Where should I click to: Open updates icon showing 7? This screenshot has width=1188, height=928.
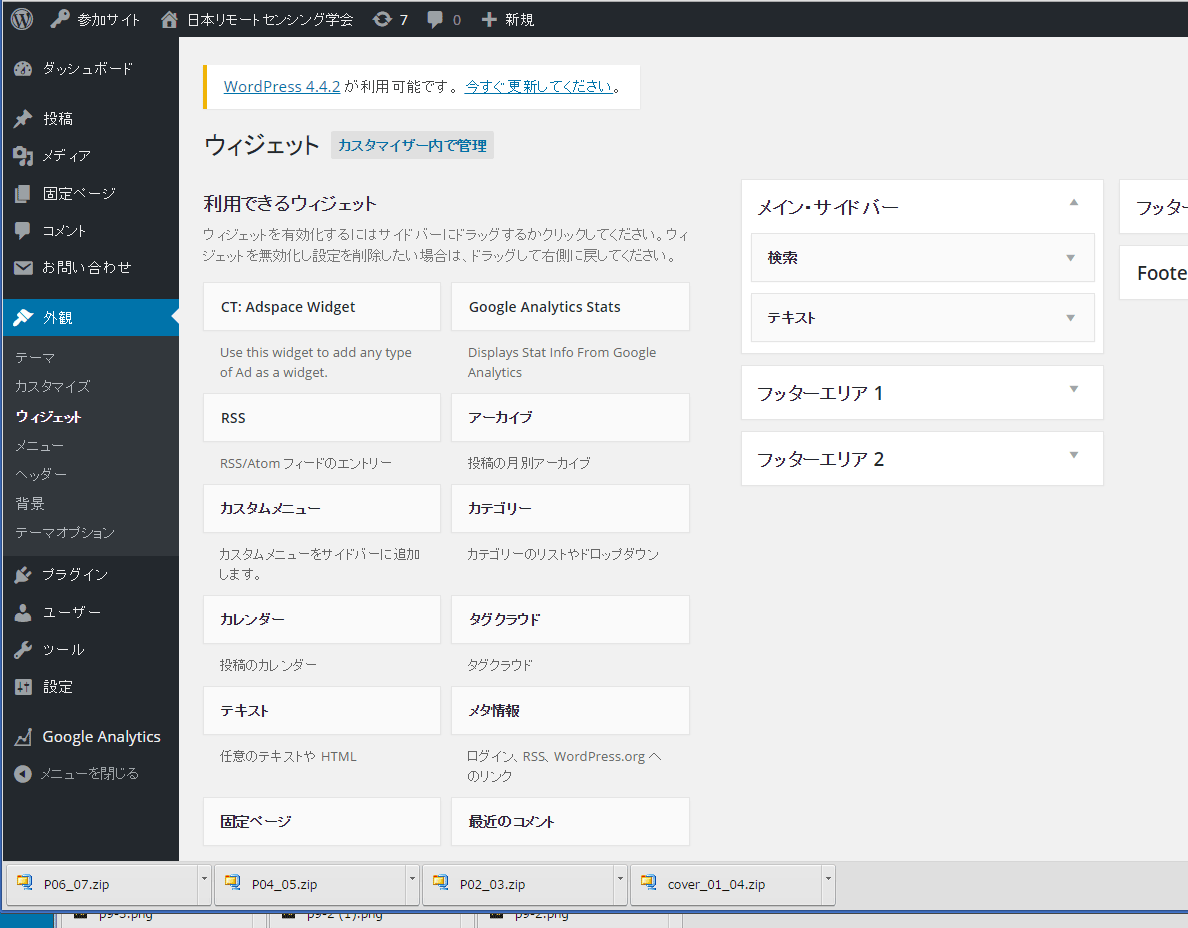(383, 19)
